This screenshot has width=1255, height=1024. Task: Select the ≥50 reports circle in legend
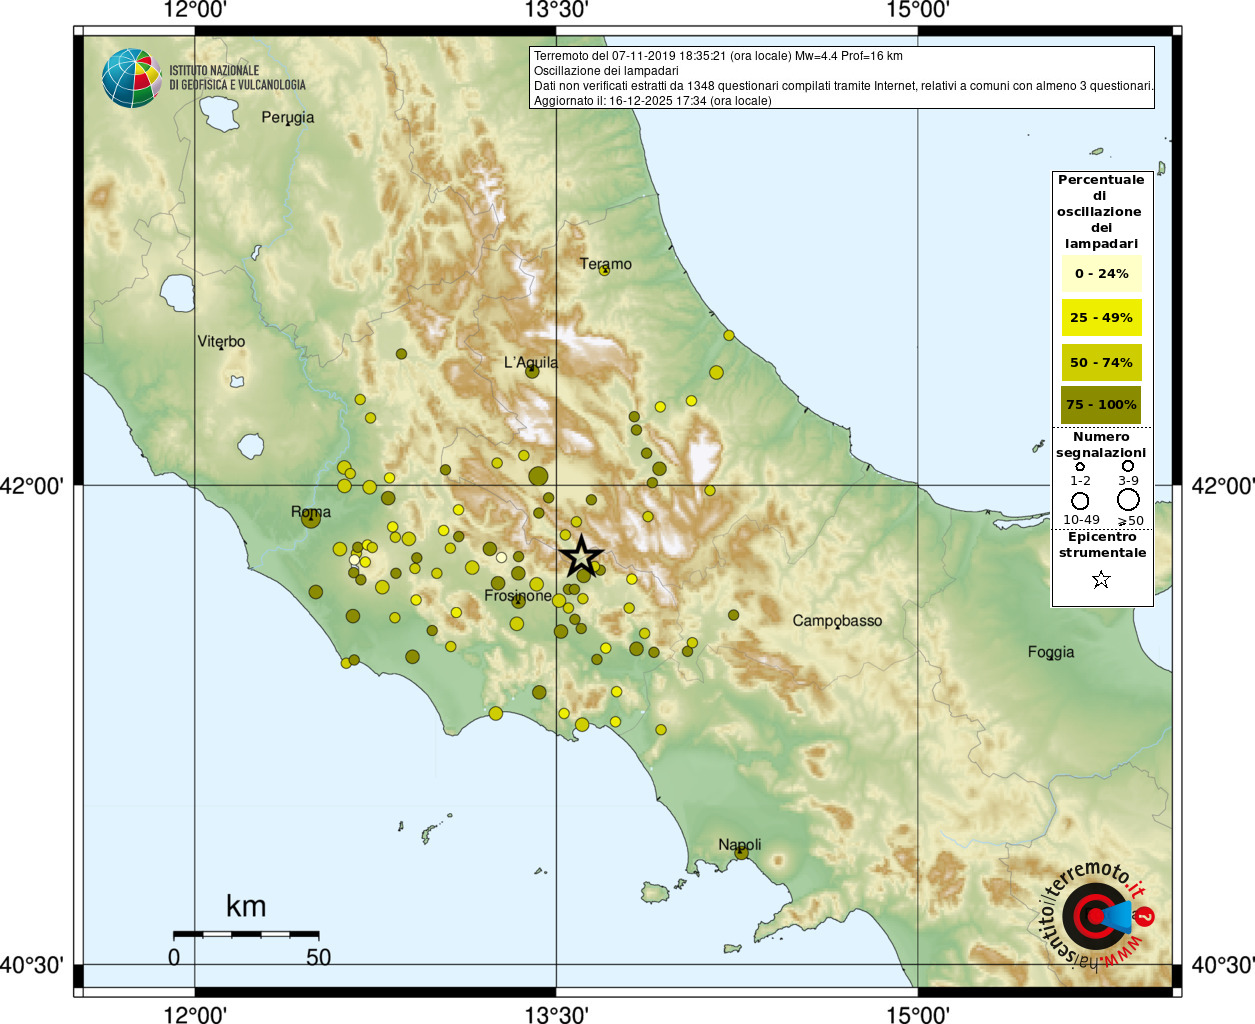pyautogui.click(x=1128, y=500)
